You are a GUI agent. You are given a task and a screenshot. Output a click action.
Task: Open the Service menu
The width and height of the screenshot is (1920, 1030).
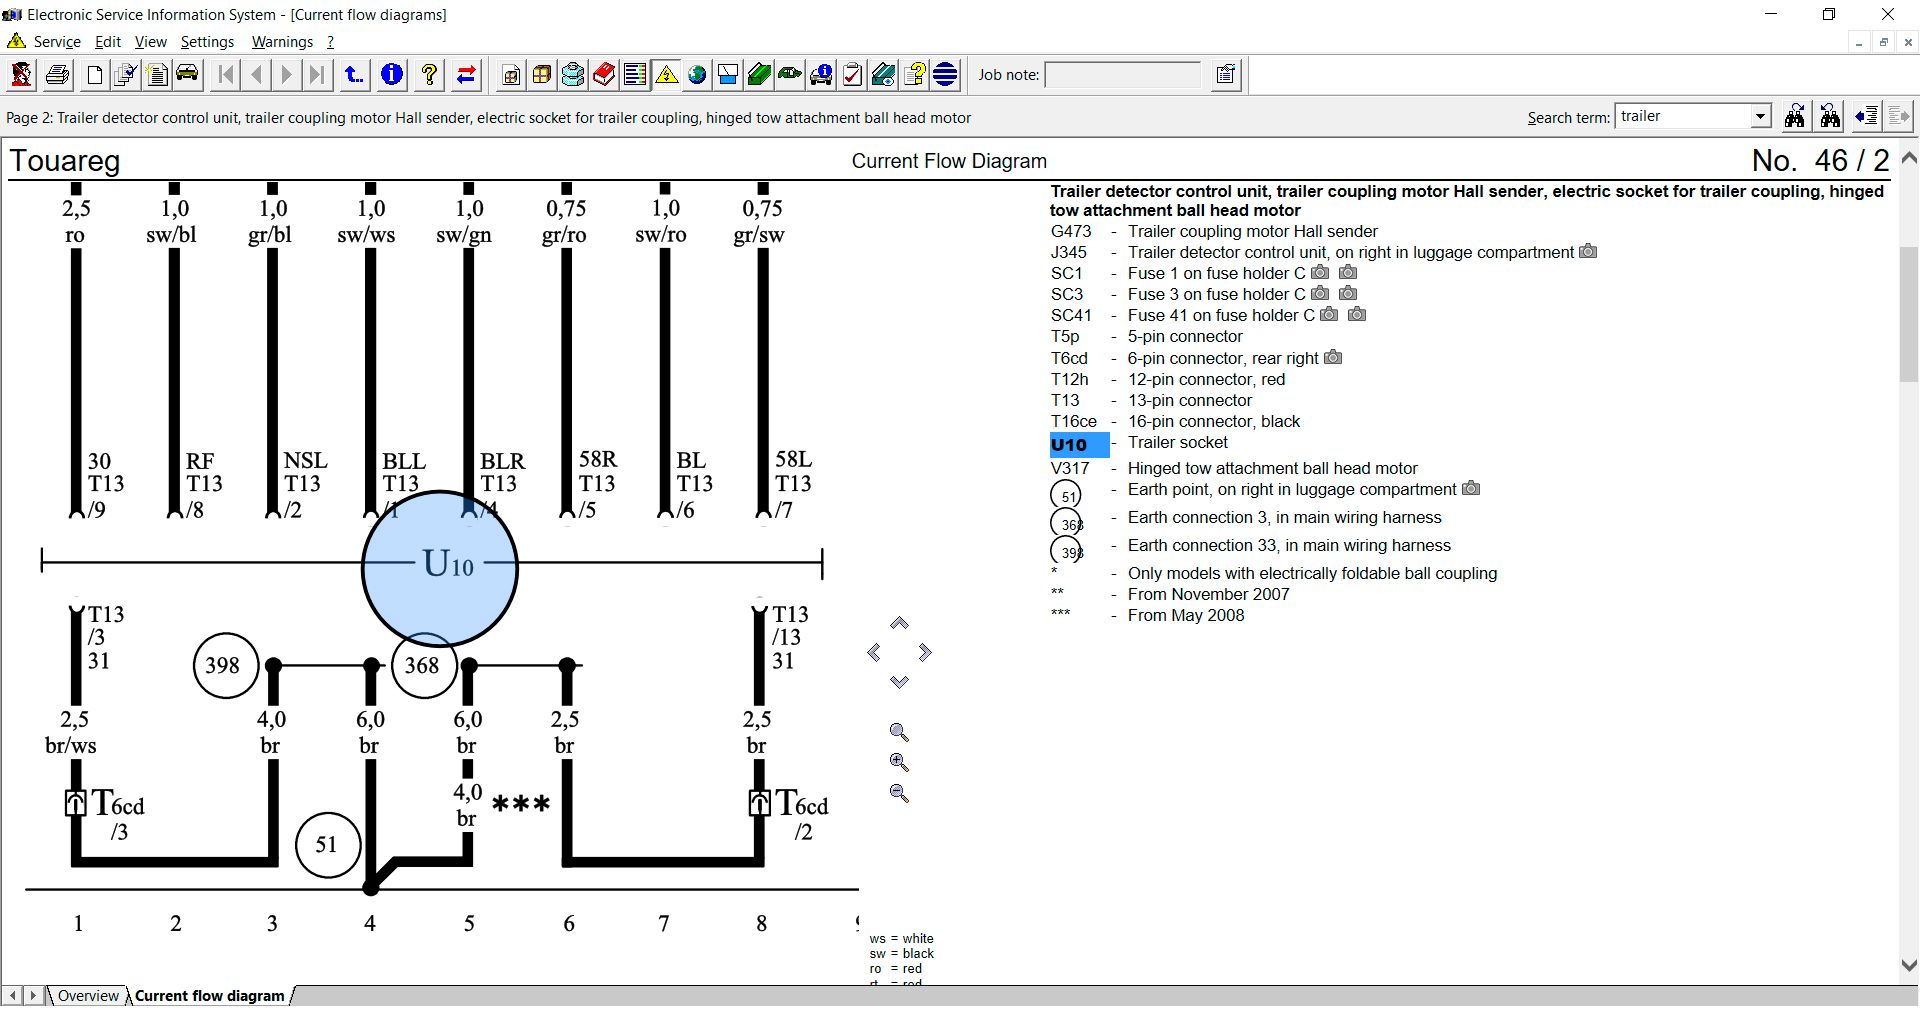pos(56,42)
